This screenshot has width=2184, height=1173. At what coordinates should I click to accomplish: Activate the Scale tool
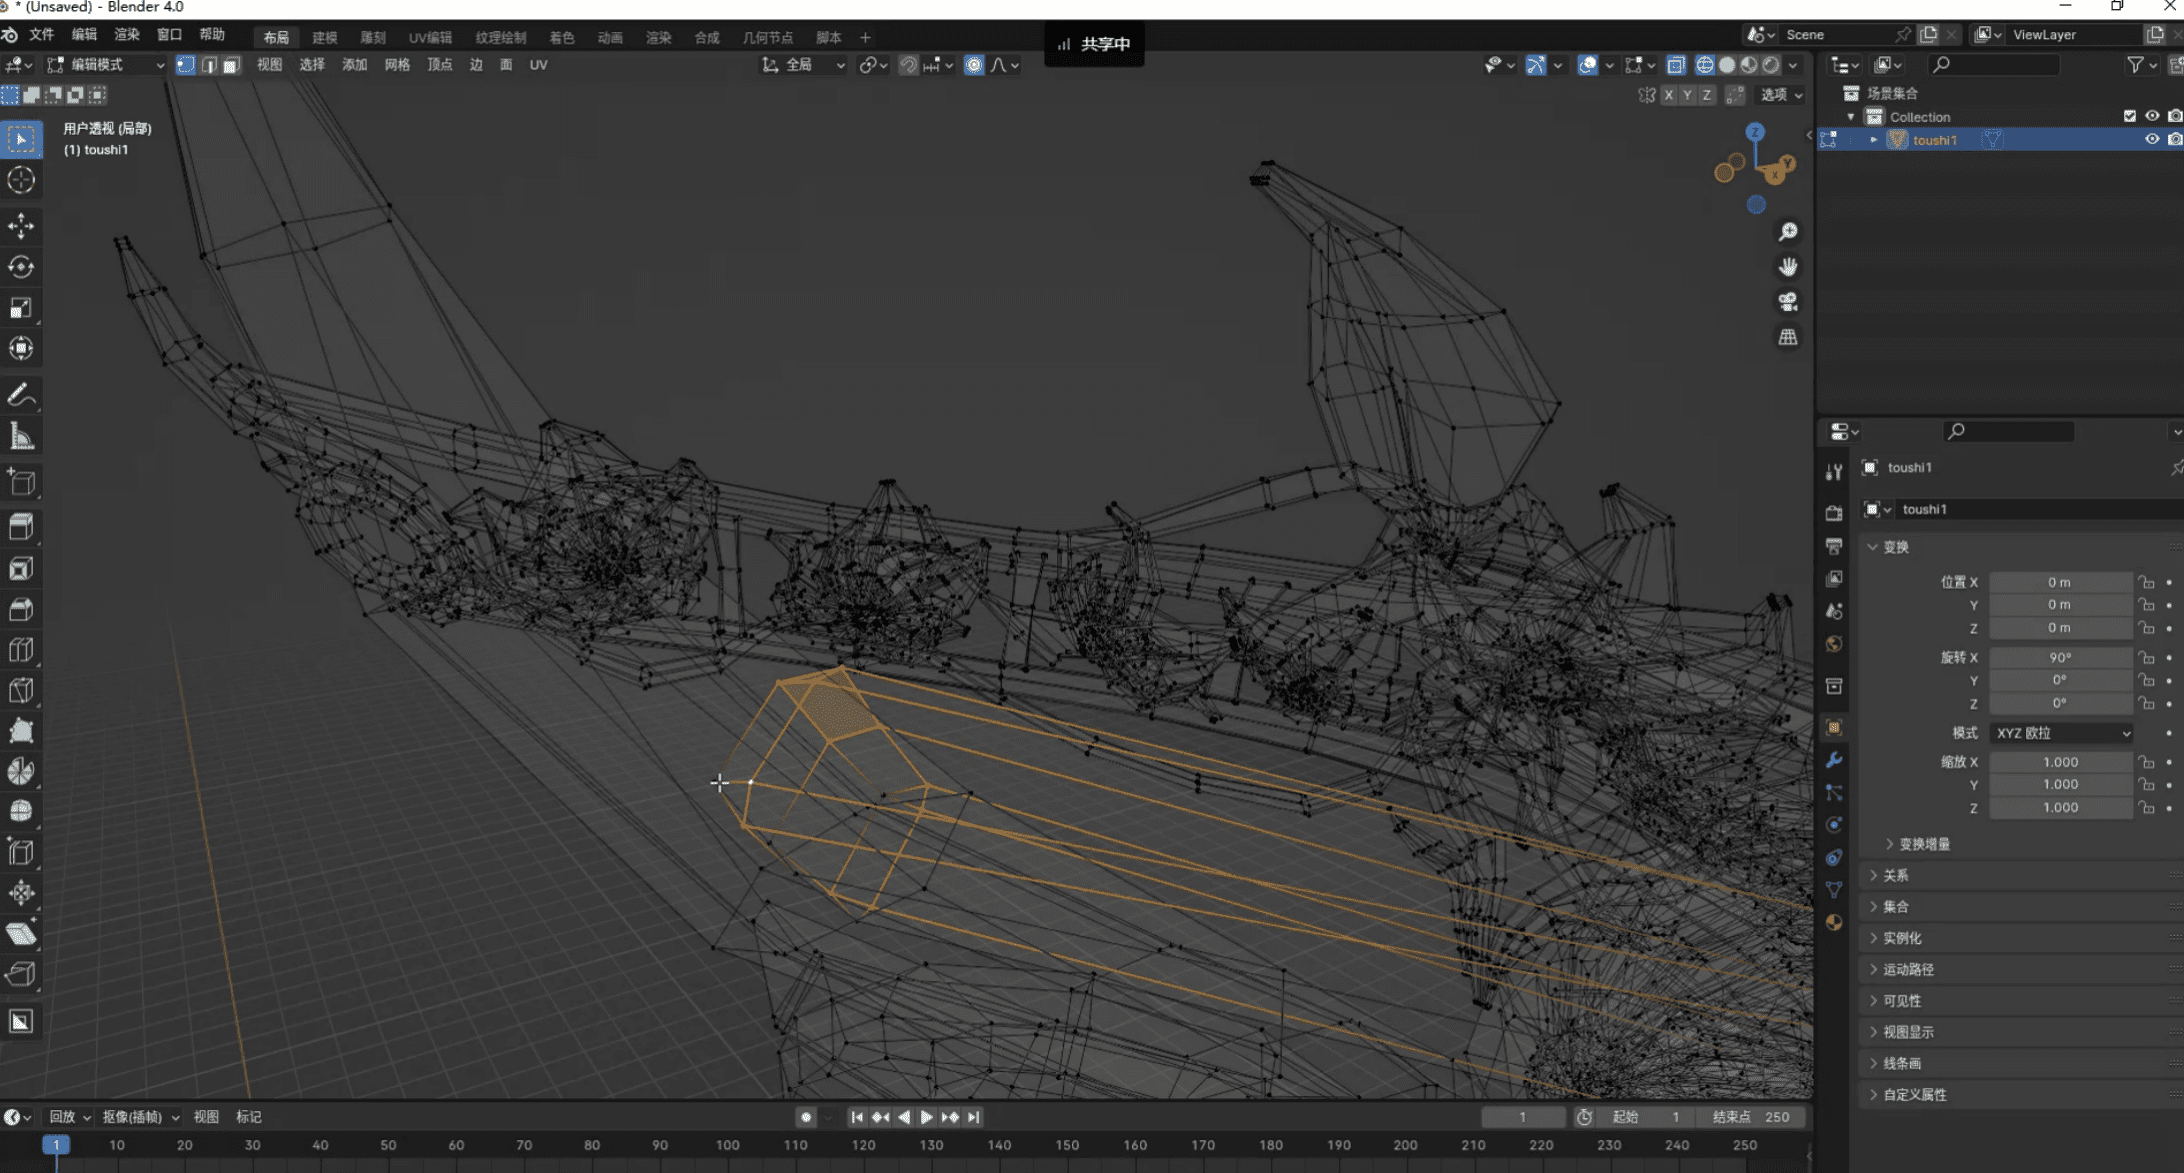(x=21, y=308)
